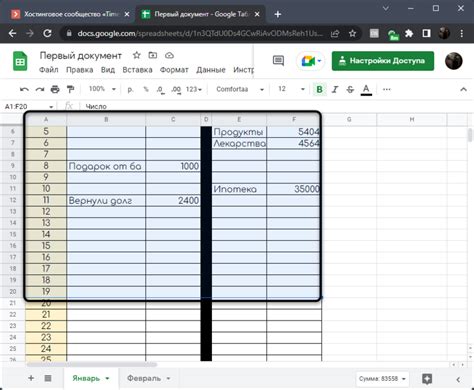Increase decimal places button
Image resolution: width=474 pixels, height=390 pixels.
(176, 89)
